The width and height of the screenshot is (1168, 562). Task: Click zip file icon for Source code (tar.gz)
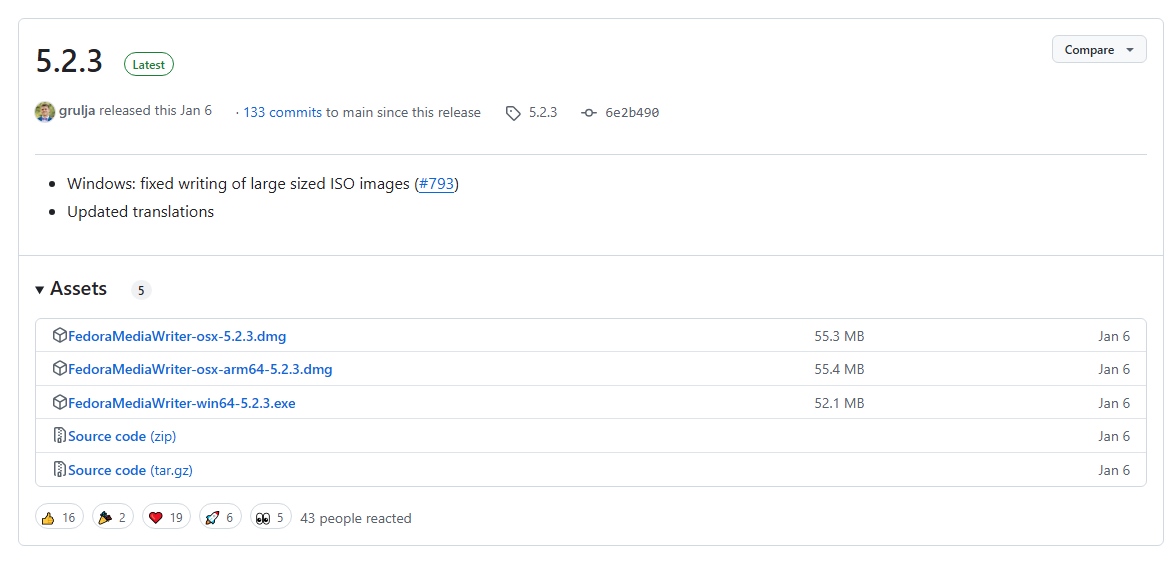[60, 470]
